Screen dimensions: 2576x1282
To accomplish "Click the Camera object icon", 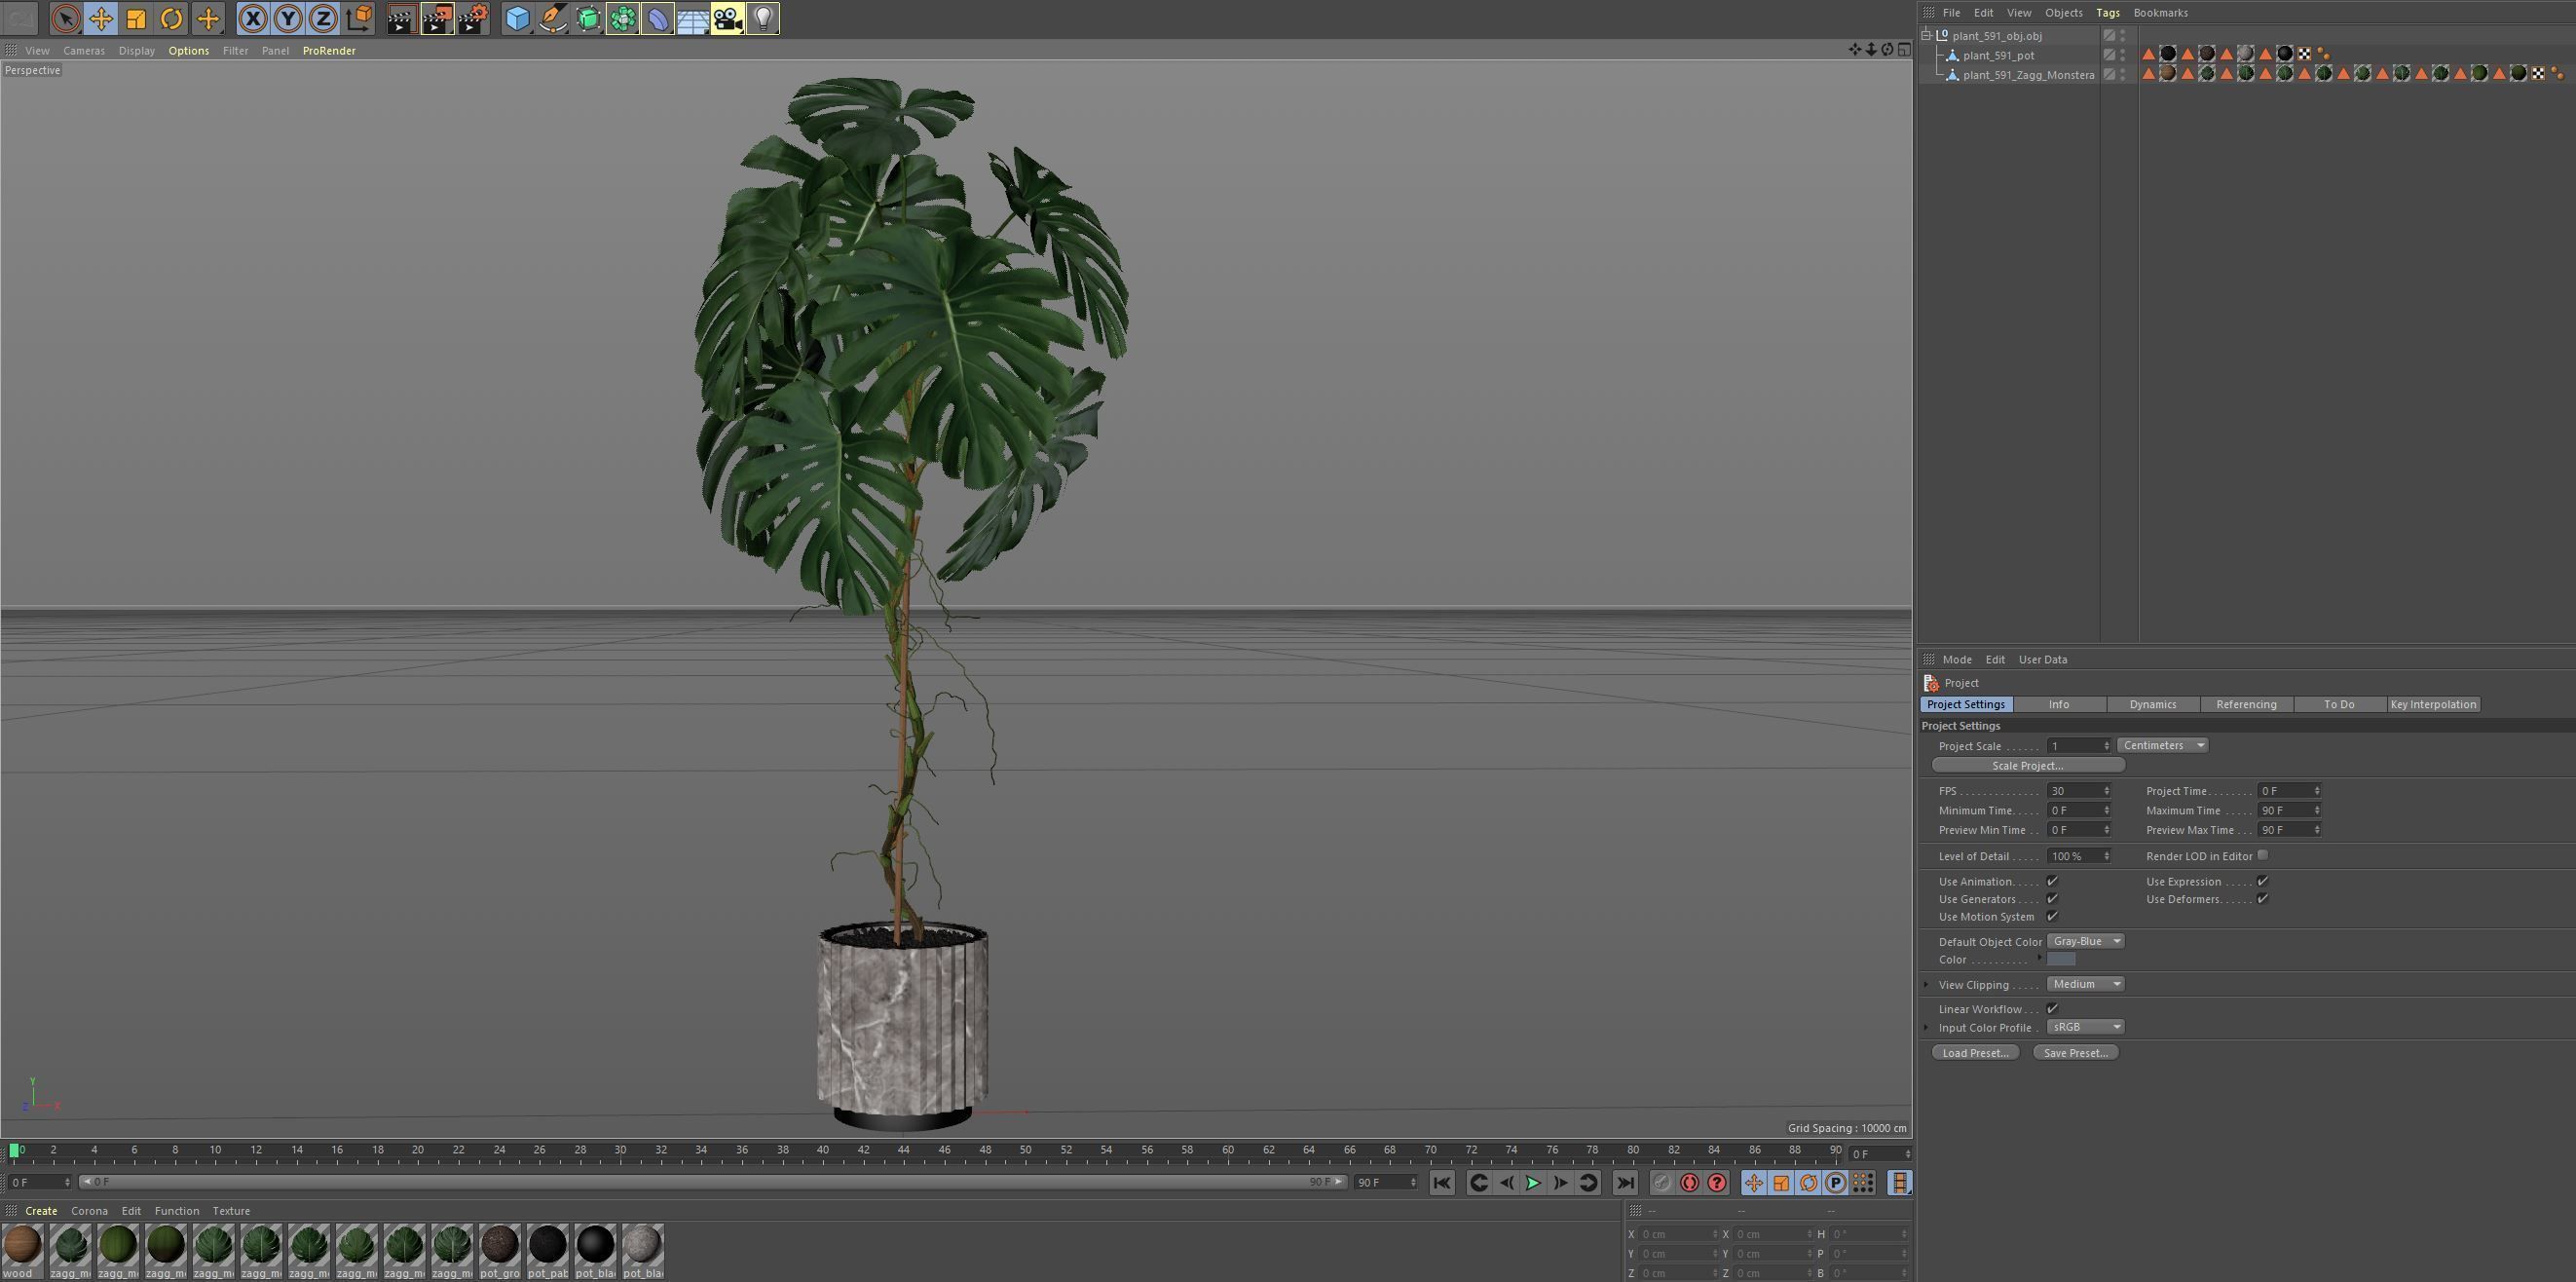I will 728,18.
